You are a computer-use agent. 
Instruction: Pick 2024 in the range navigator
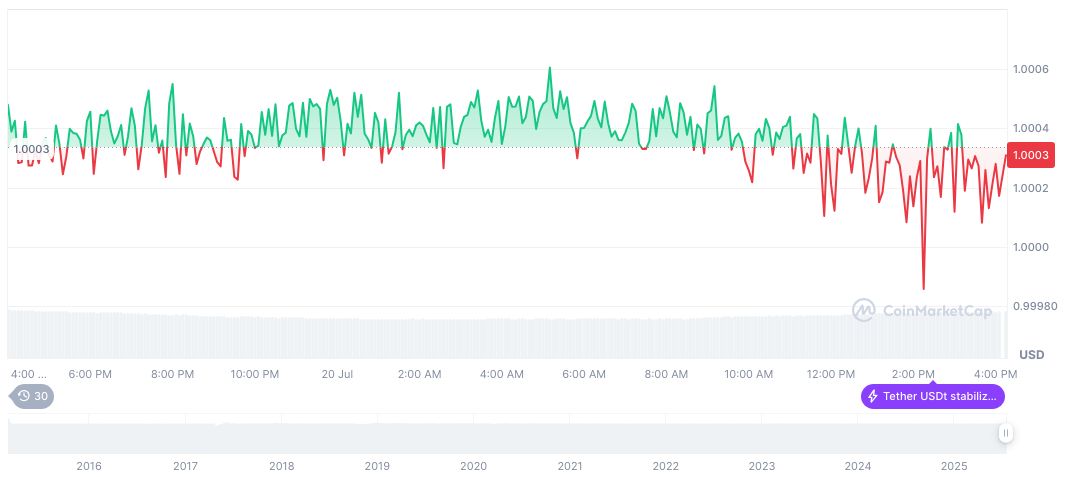(x=858, y=466)
